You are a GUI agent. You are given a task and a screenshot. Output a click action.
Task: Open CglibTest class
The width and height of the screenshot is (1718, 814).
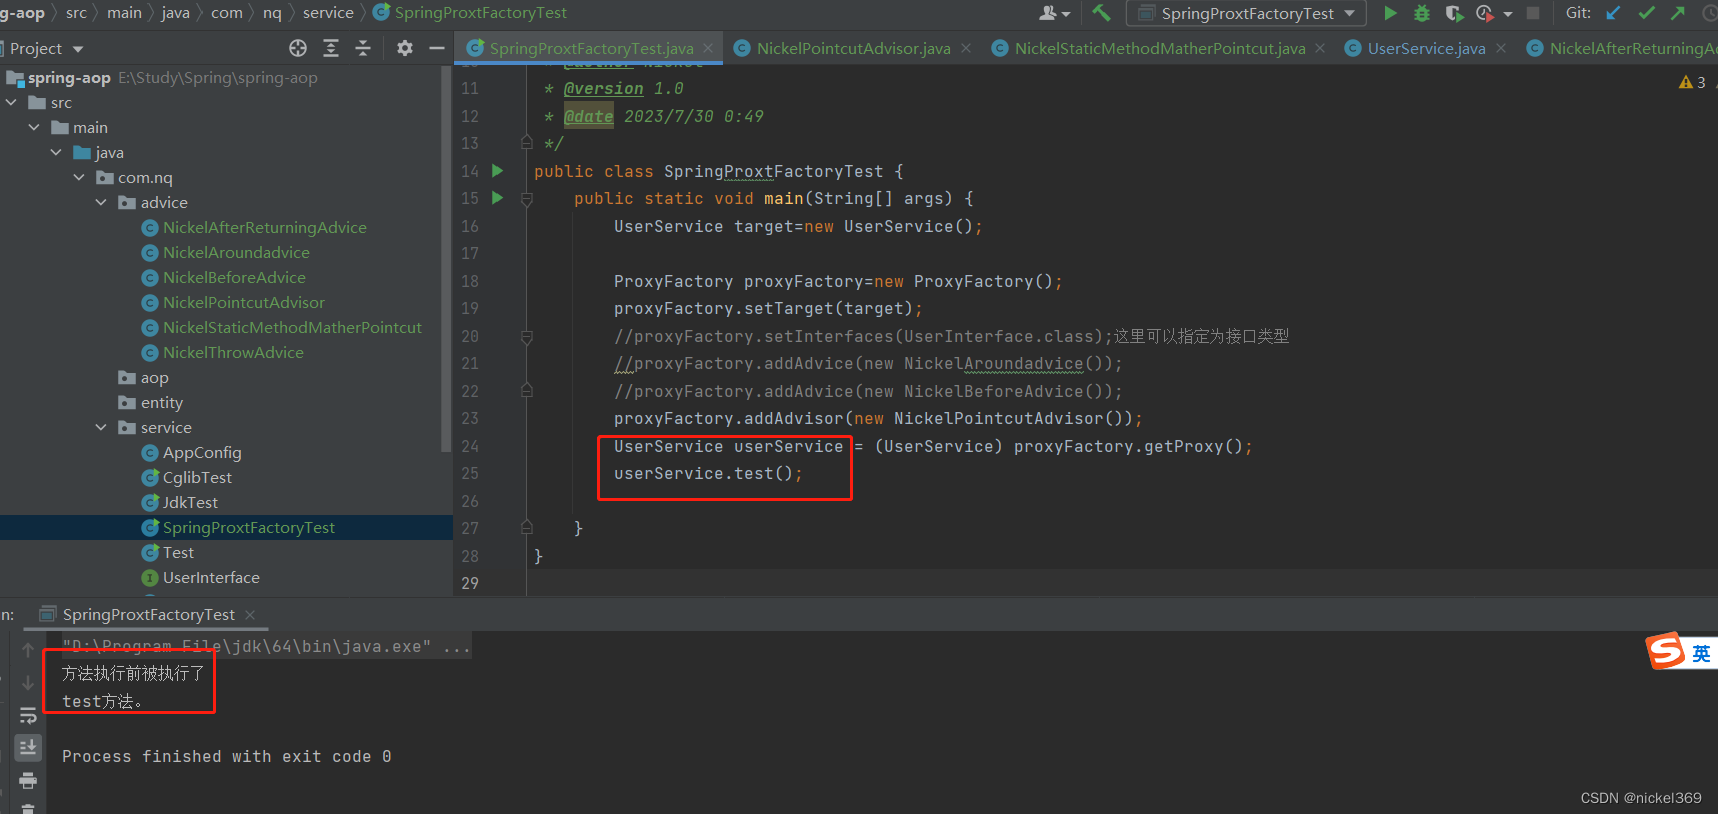point(197,478)
